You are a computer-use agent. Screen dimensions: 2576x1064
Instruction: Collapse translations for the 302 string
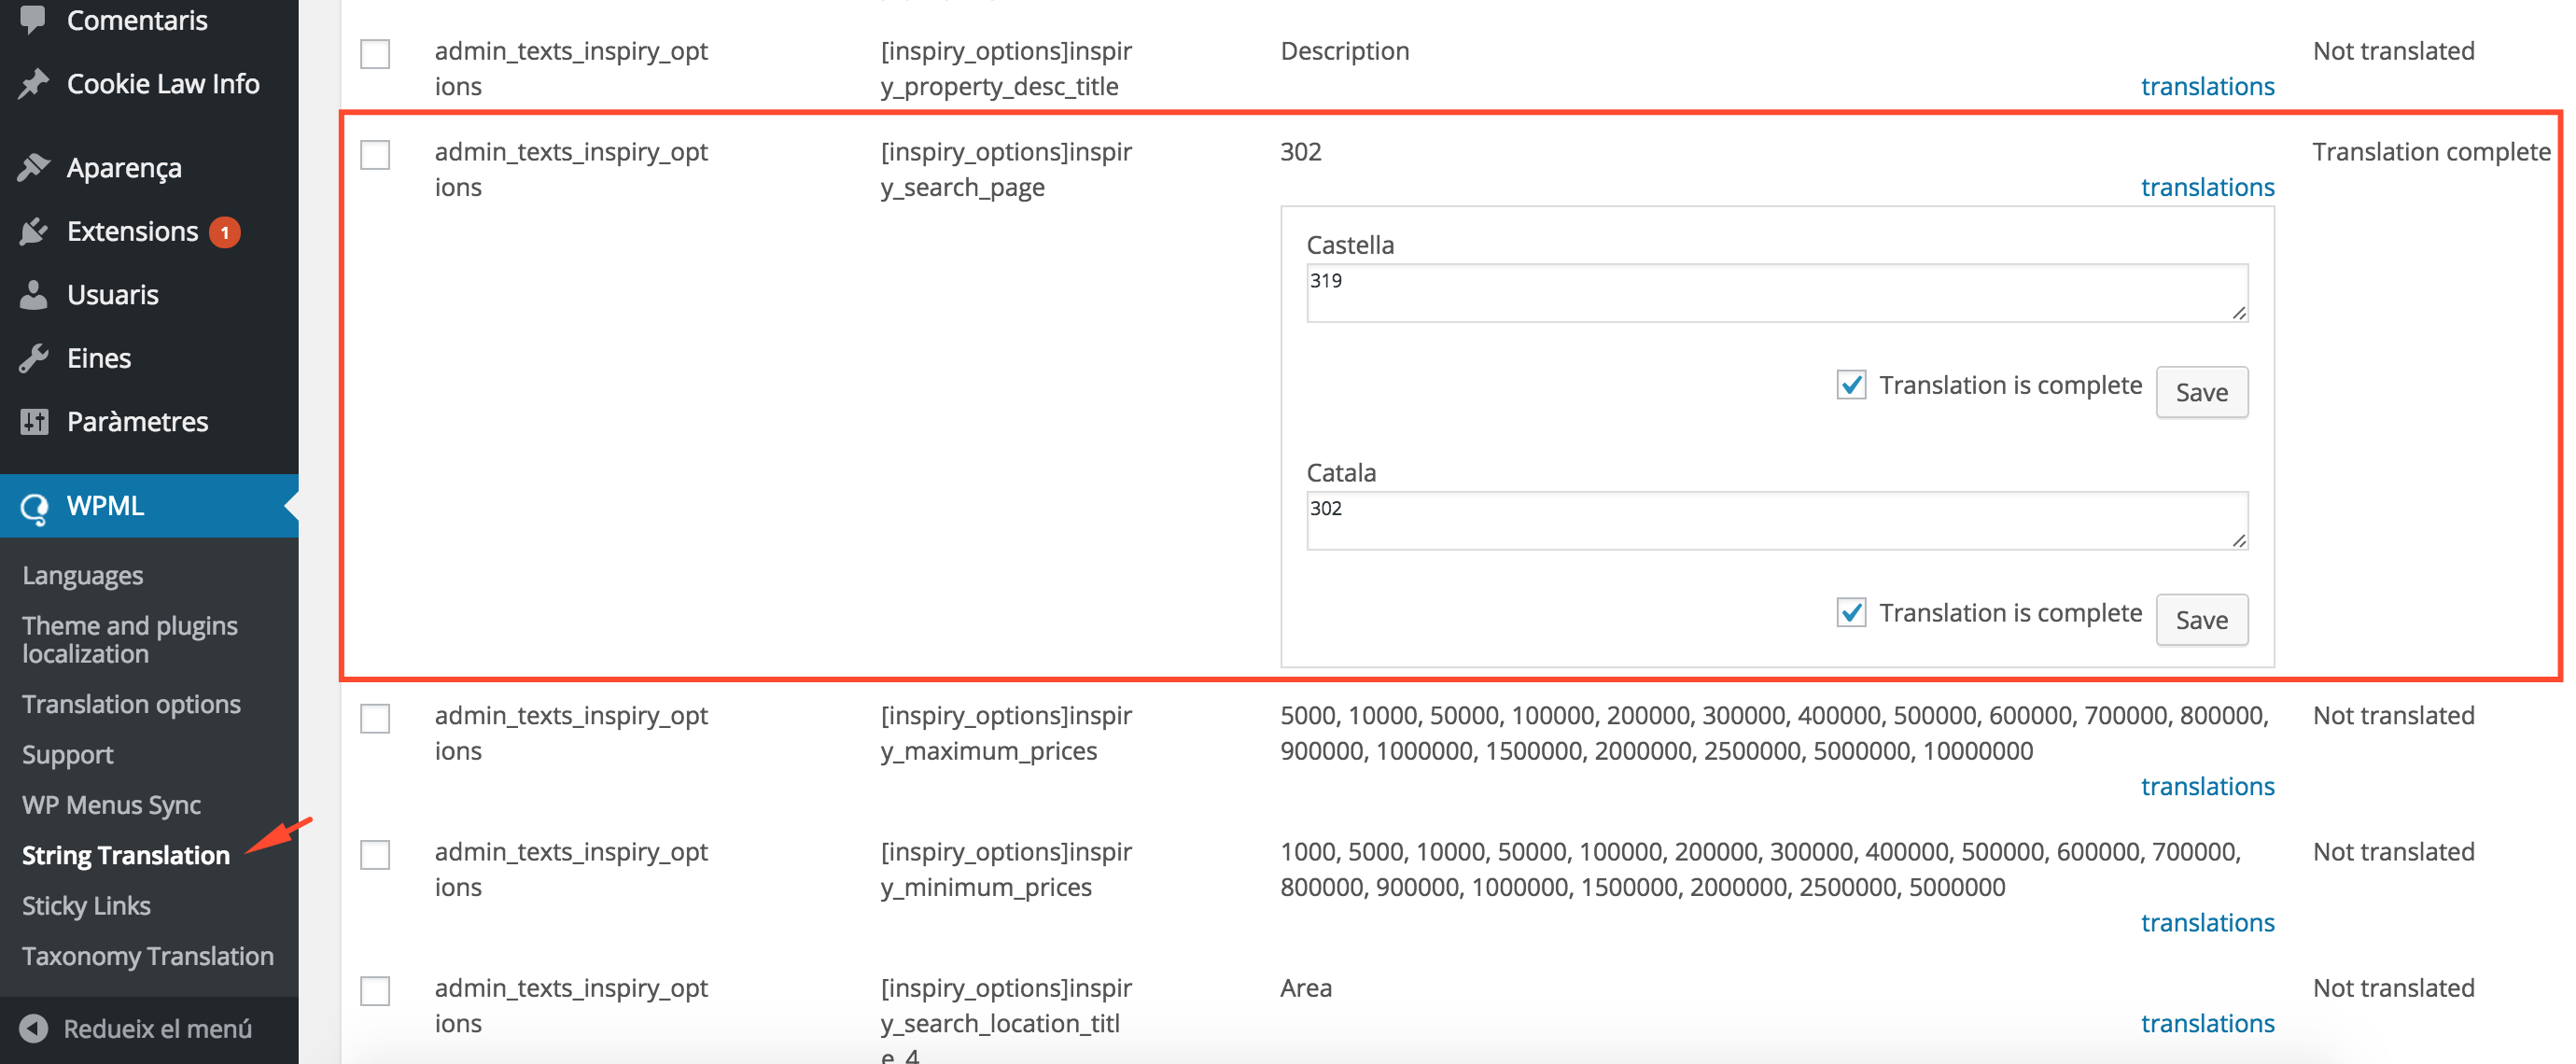(2207, 187)
